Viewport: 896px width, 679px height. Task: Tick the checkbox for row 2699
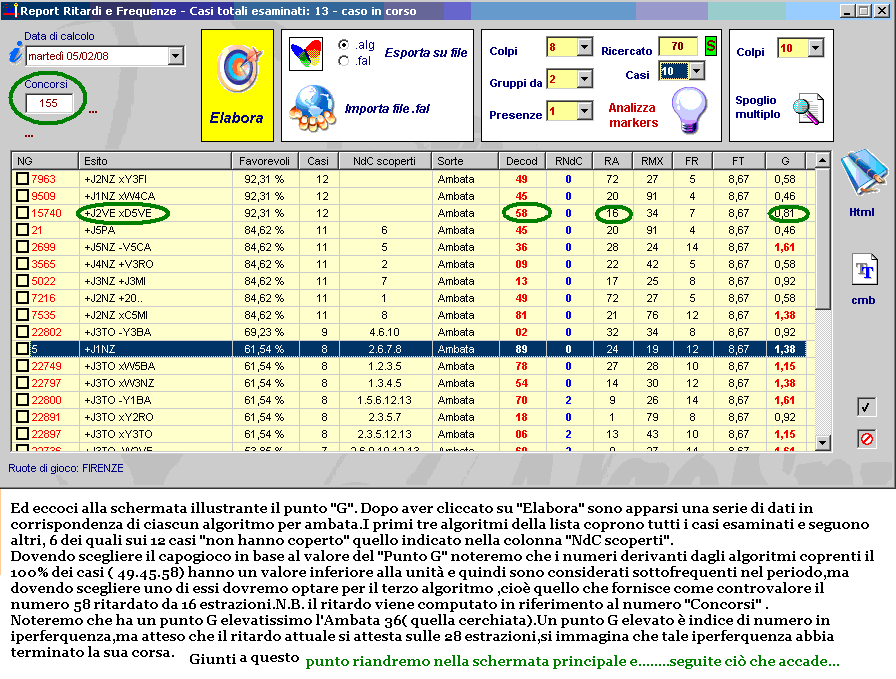(x=22, y=247)
